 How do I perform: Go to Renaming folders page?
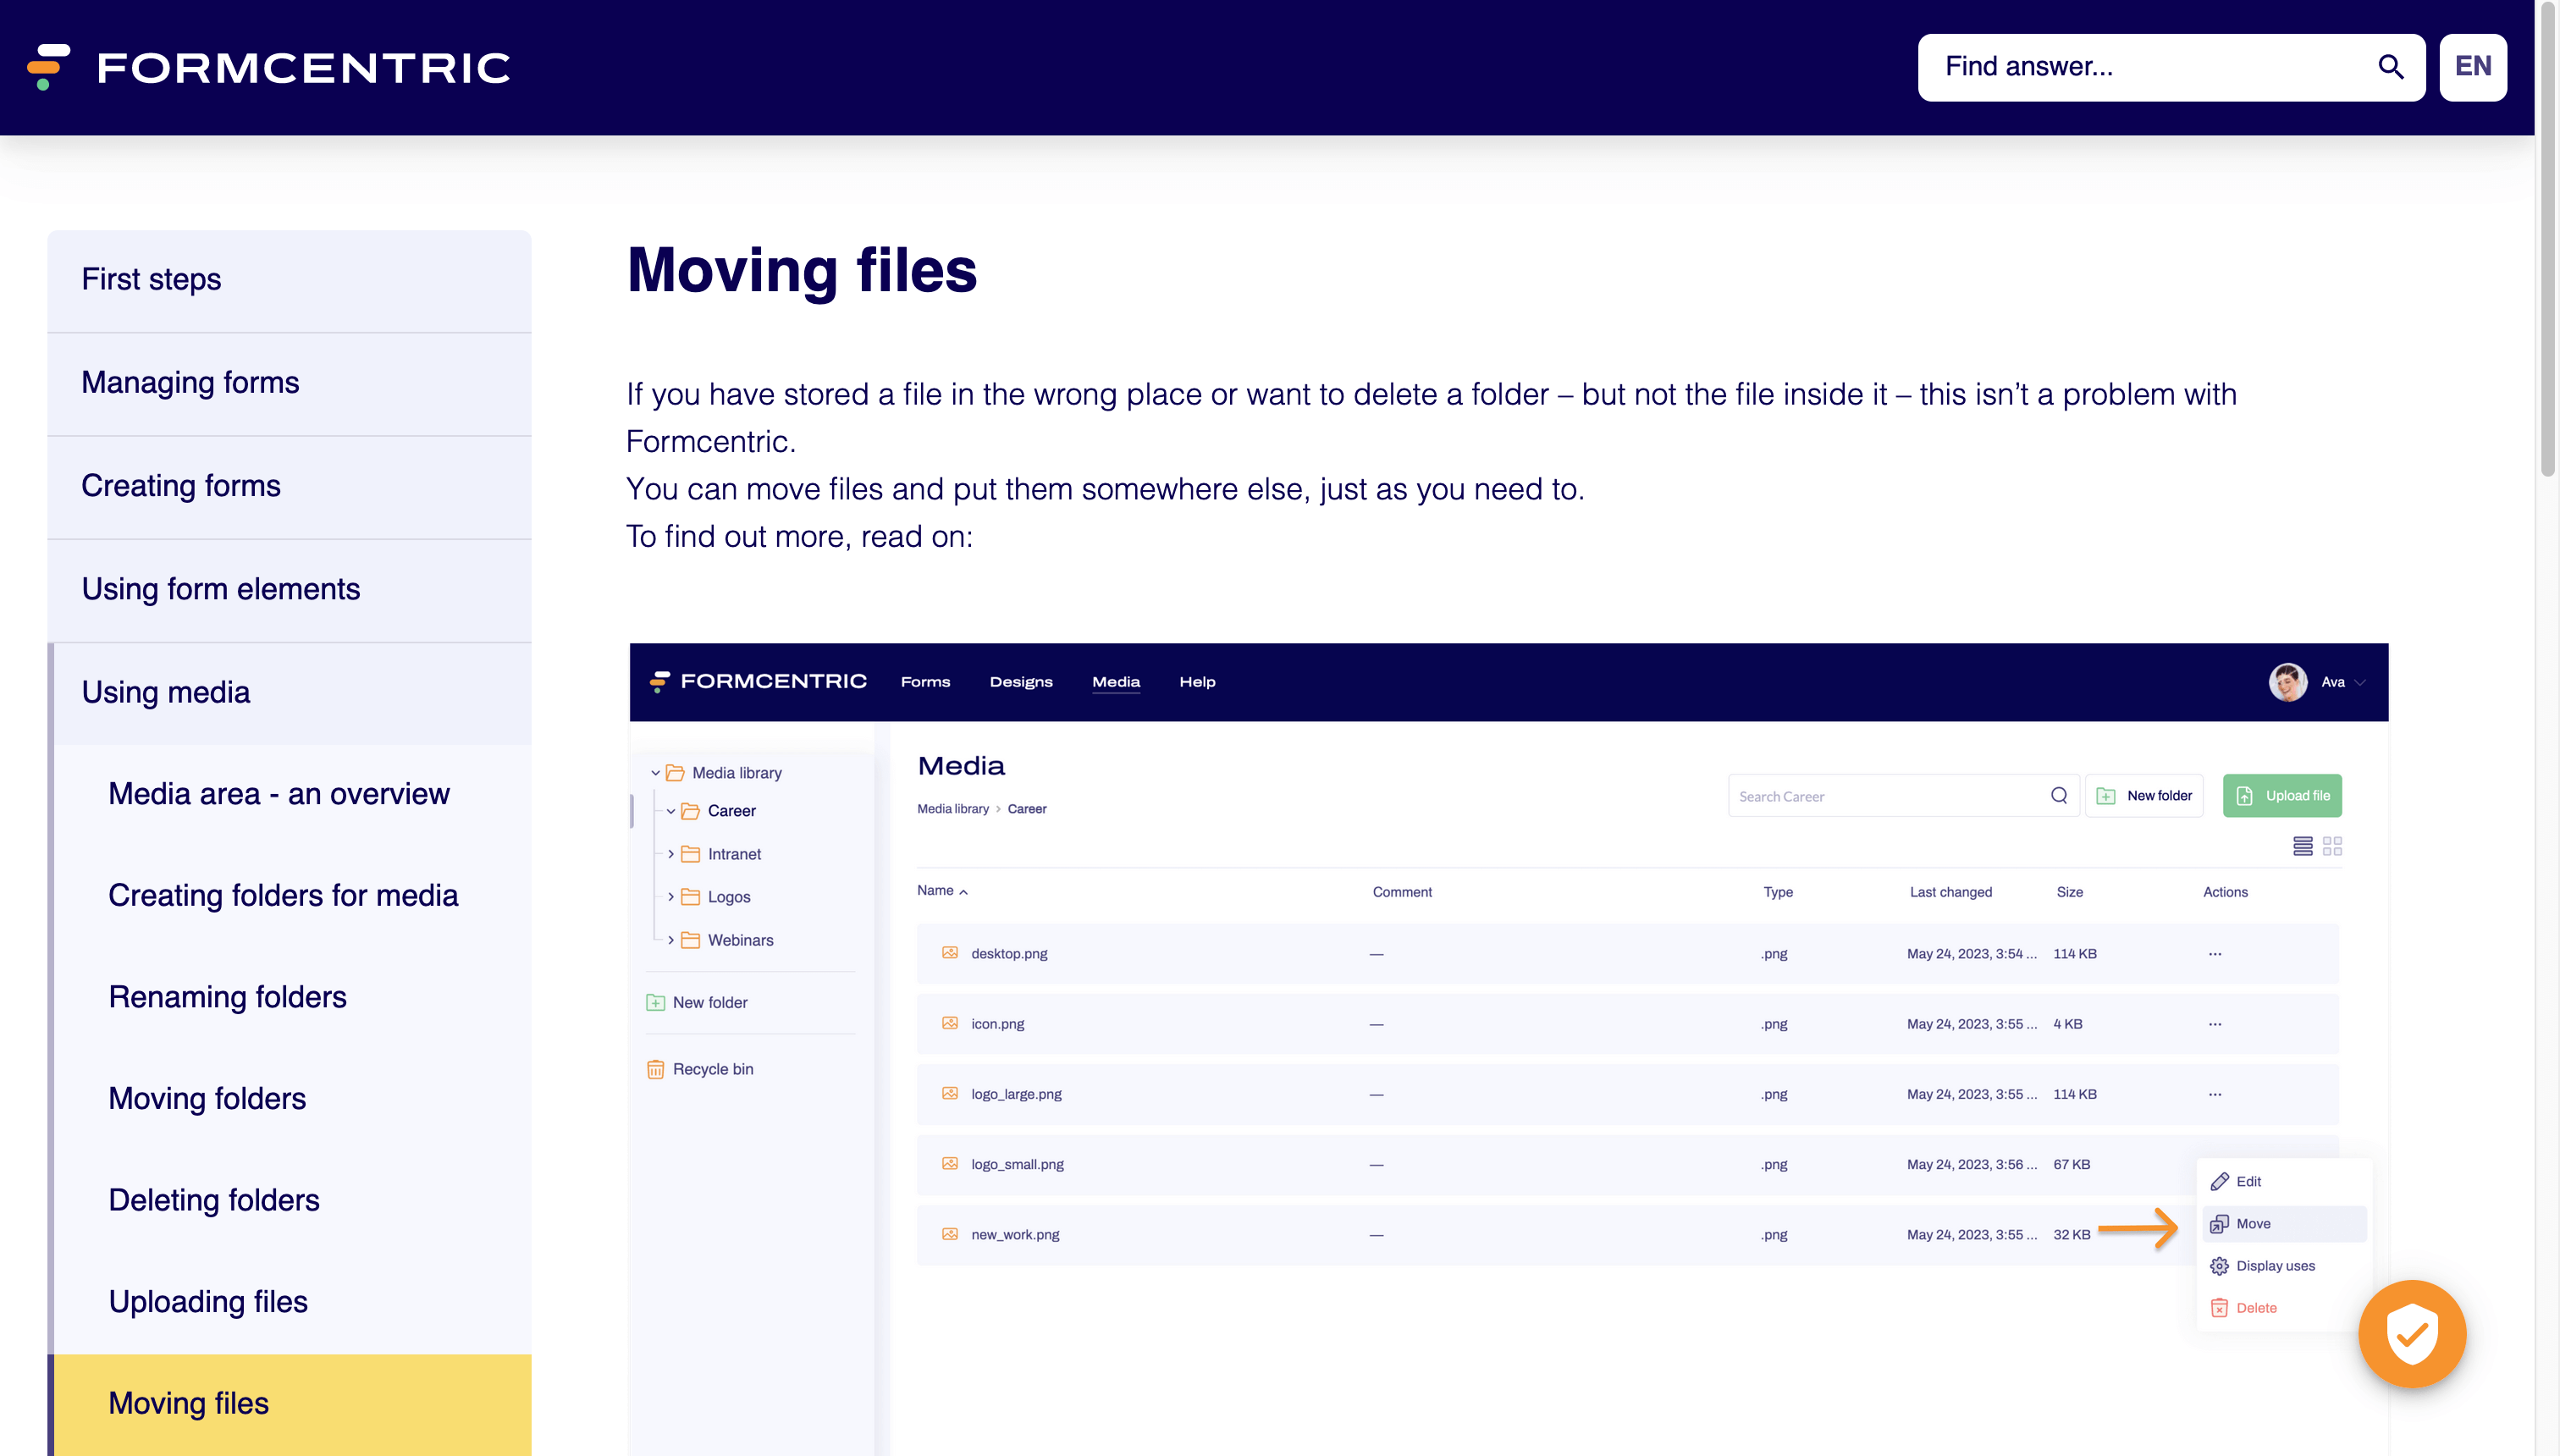click(227, 997)
